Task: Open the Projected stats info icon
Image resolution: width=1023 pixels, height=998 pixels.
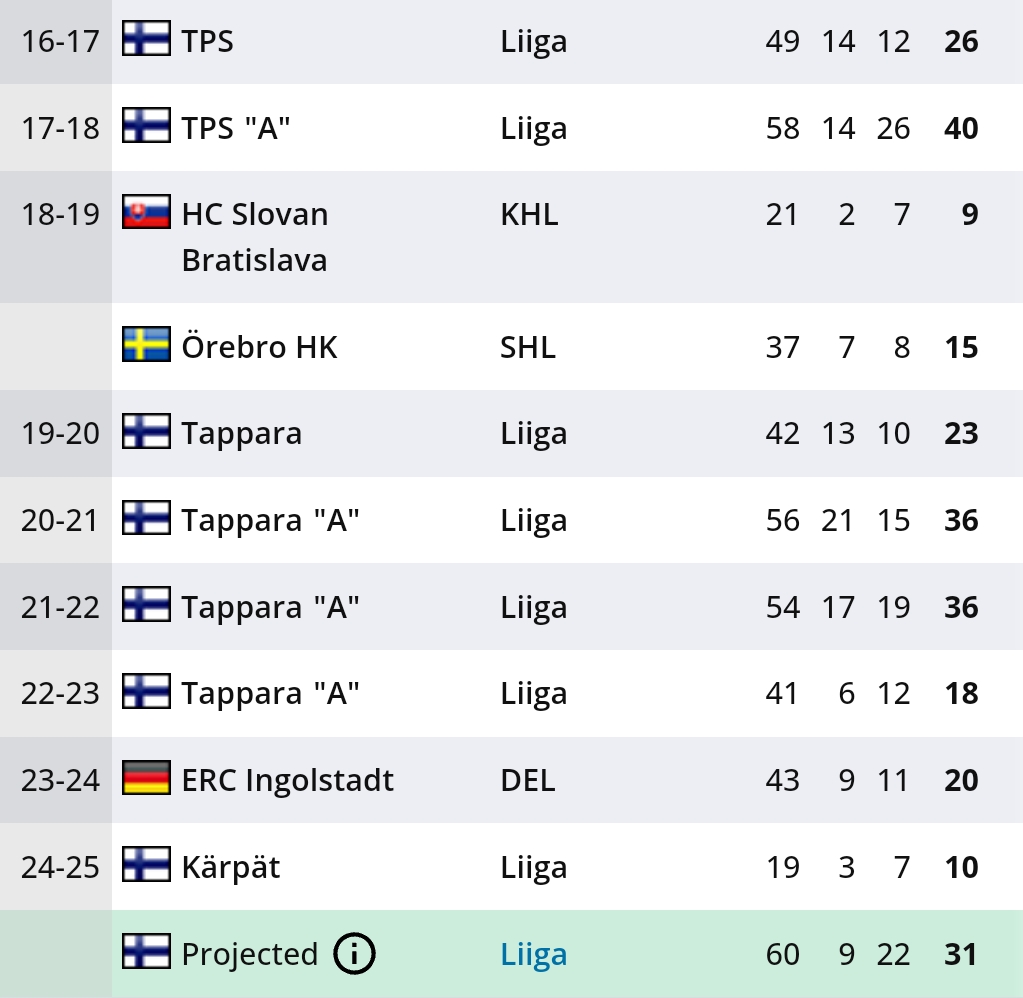Action: point(354,954)
